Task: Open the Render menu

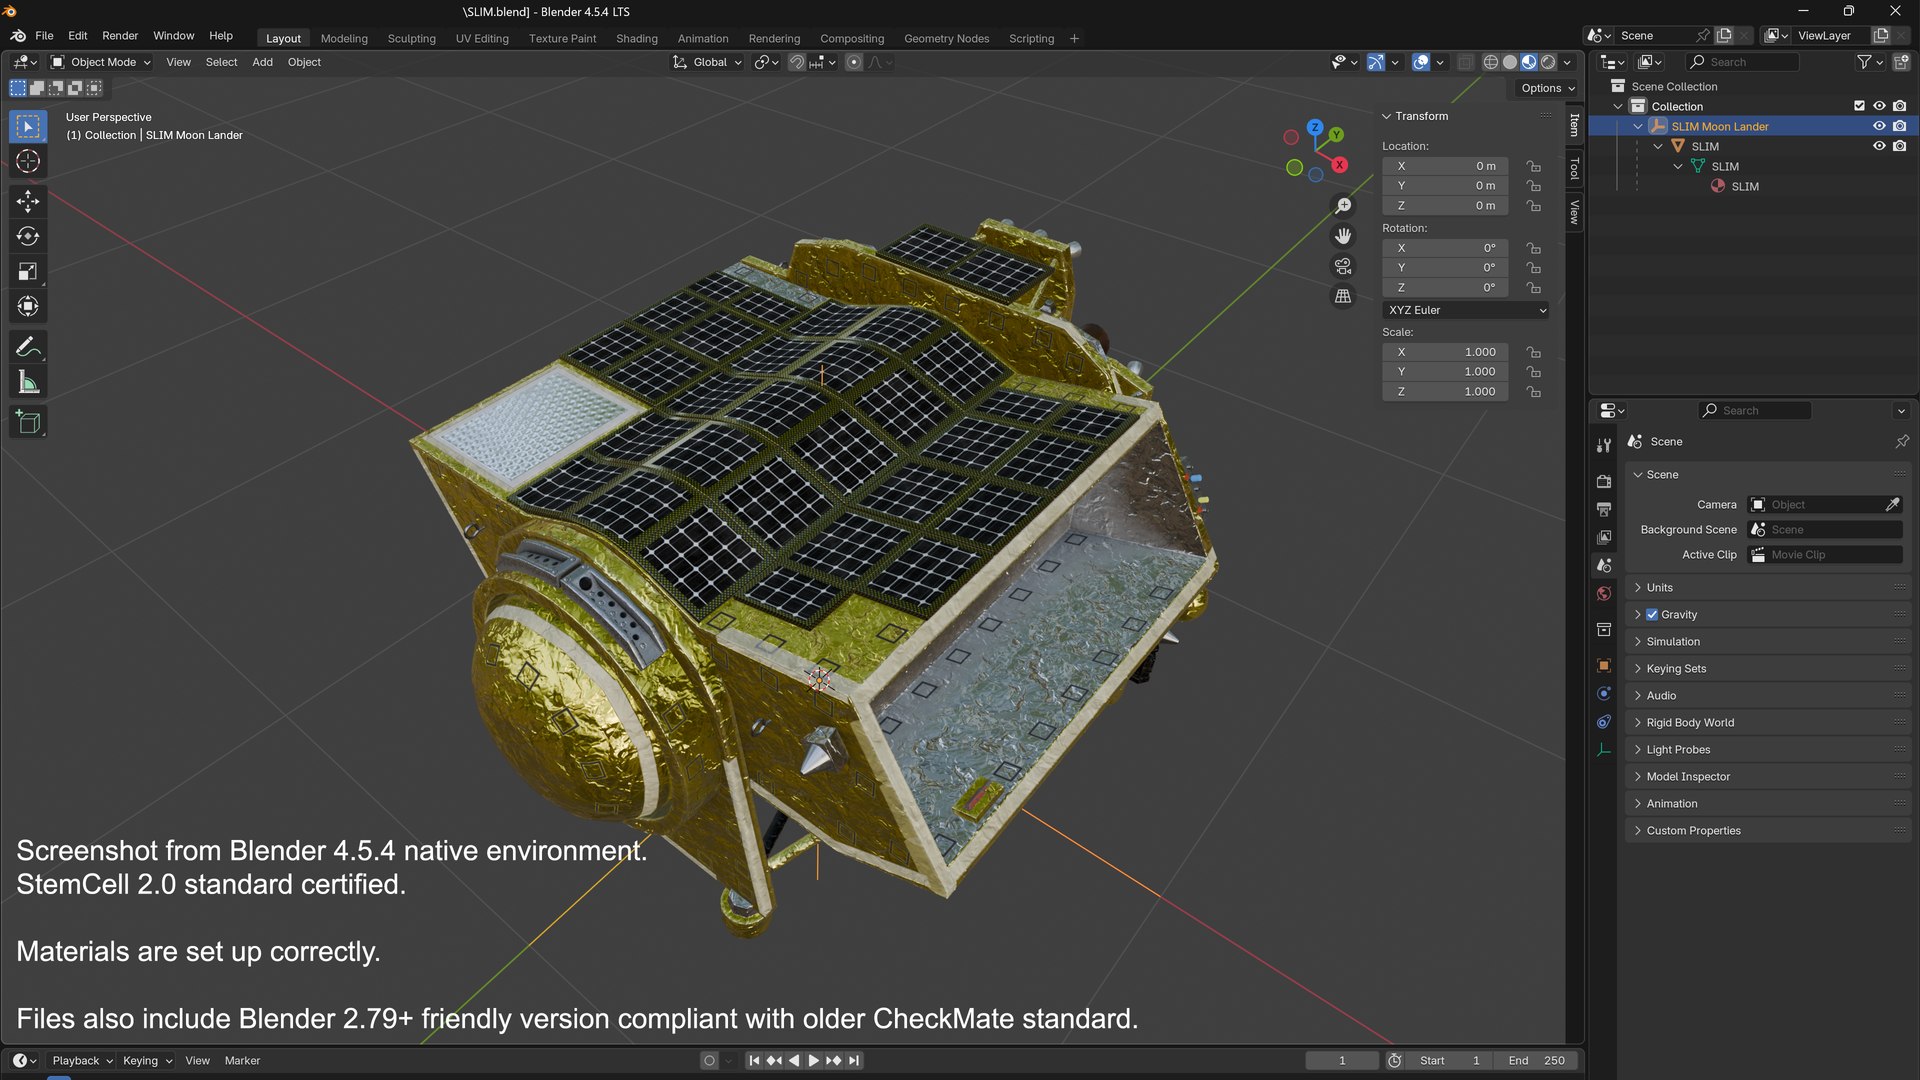Action: (x=120, y=35)
